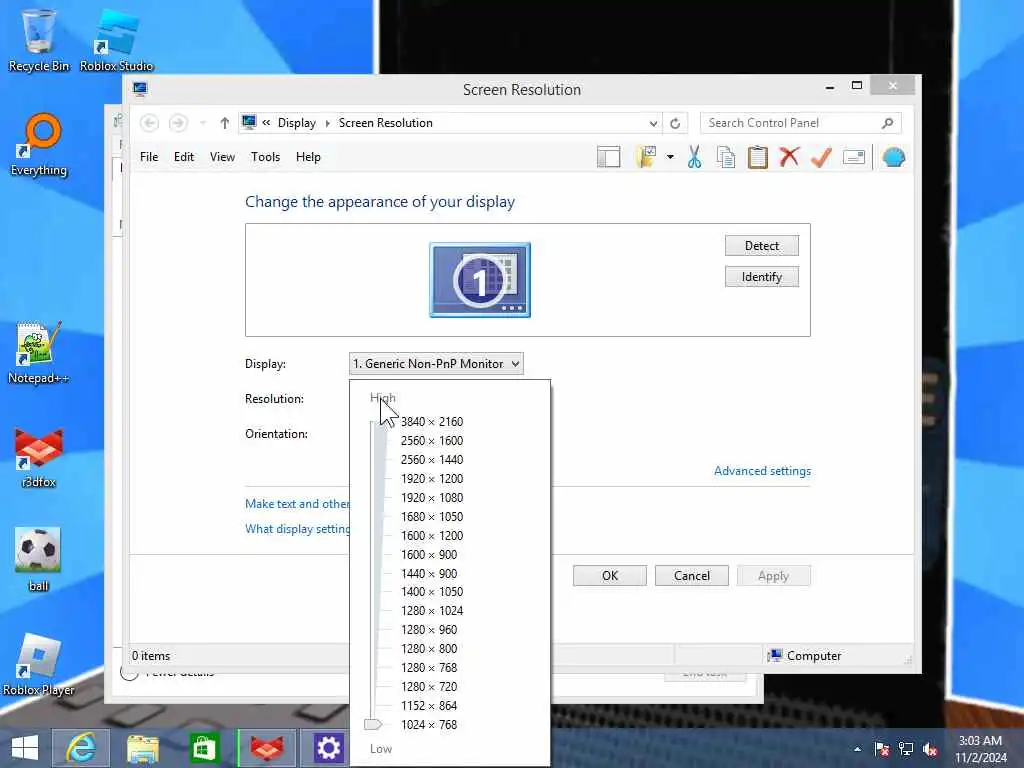Open the Tools menu
Viewport: 1024px width, 768px height.
coord(265,157)
